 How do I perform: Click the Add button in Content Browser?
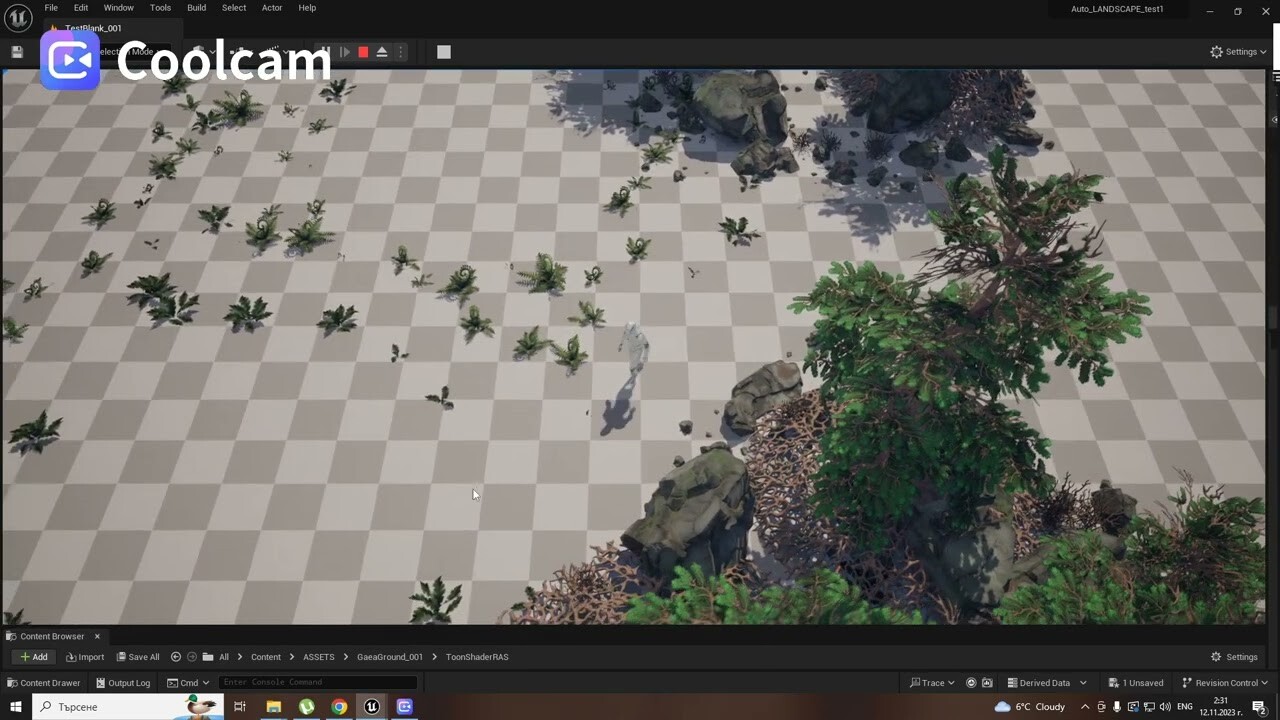[33, 657]
